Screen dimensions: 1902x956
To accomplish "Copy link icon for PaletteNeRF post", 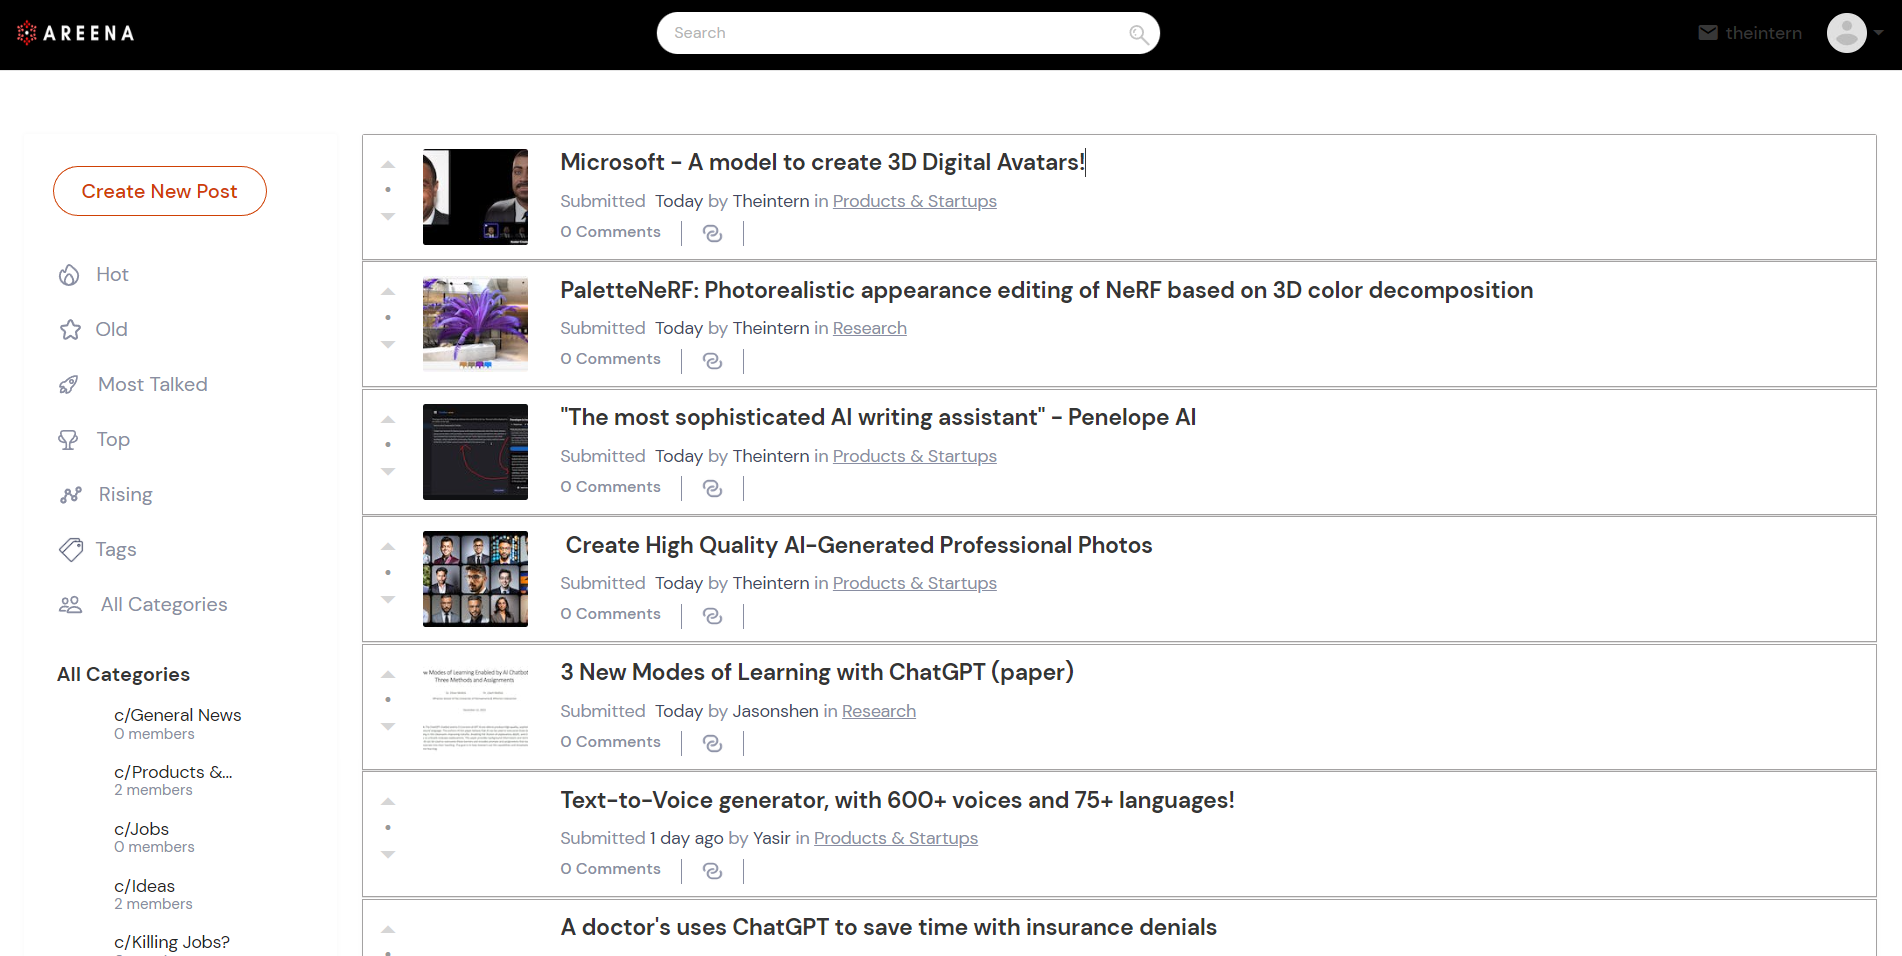I will (x=712, y=361).
